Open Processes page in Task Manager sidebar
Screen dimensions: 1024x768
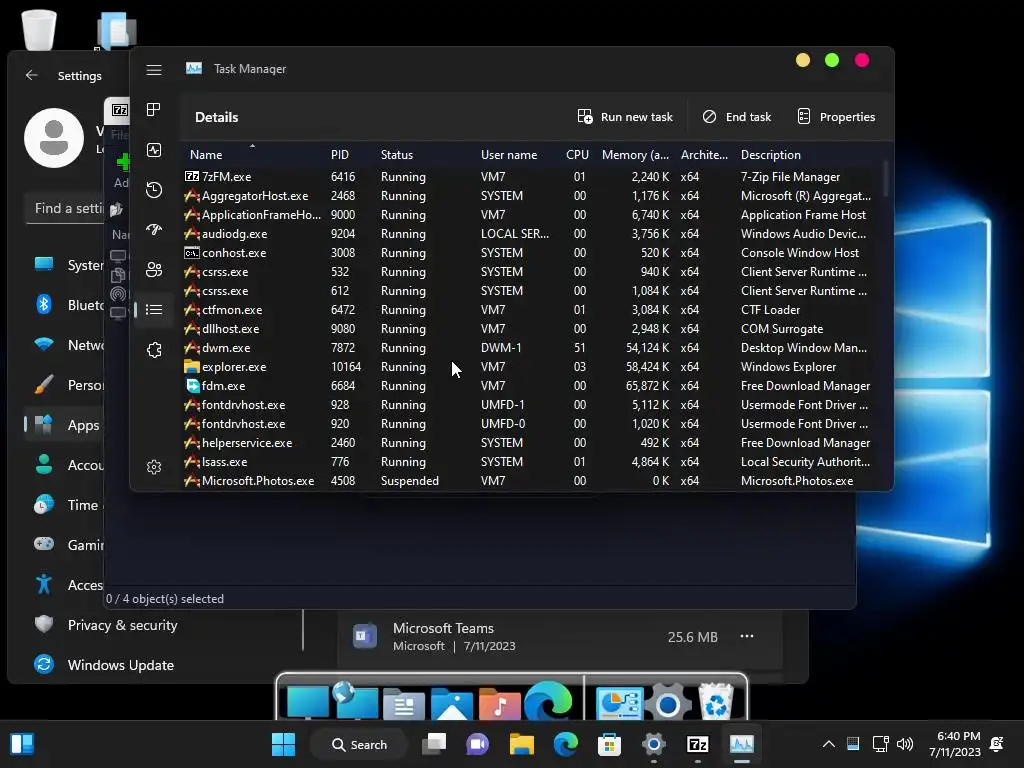pyautogui.click(x=154, y=110)
